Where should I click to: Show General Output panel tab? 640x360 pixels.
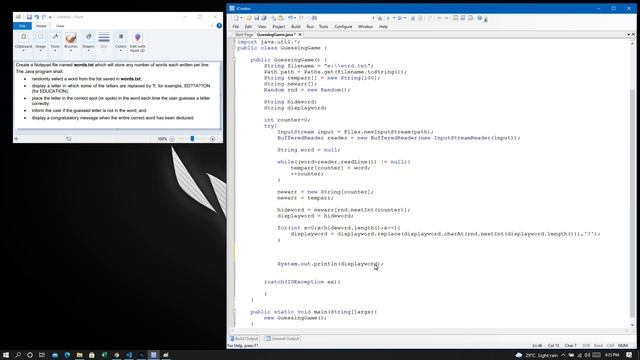coord(282,339)
